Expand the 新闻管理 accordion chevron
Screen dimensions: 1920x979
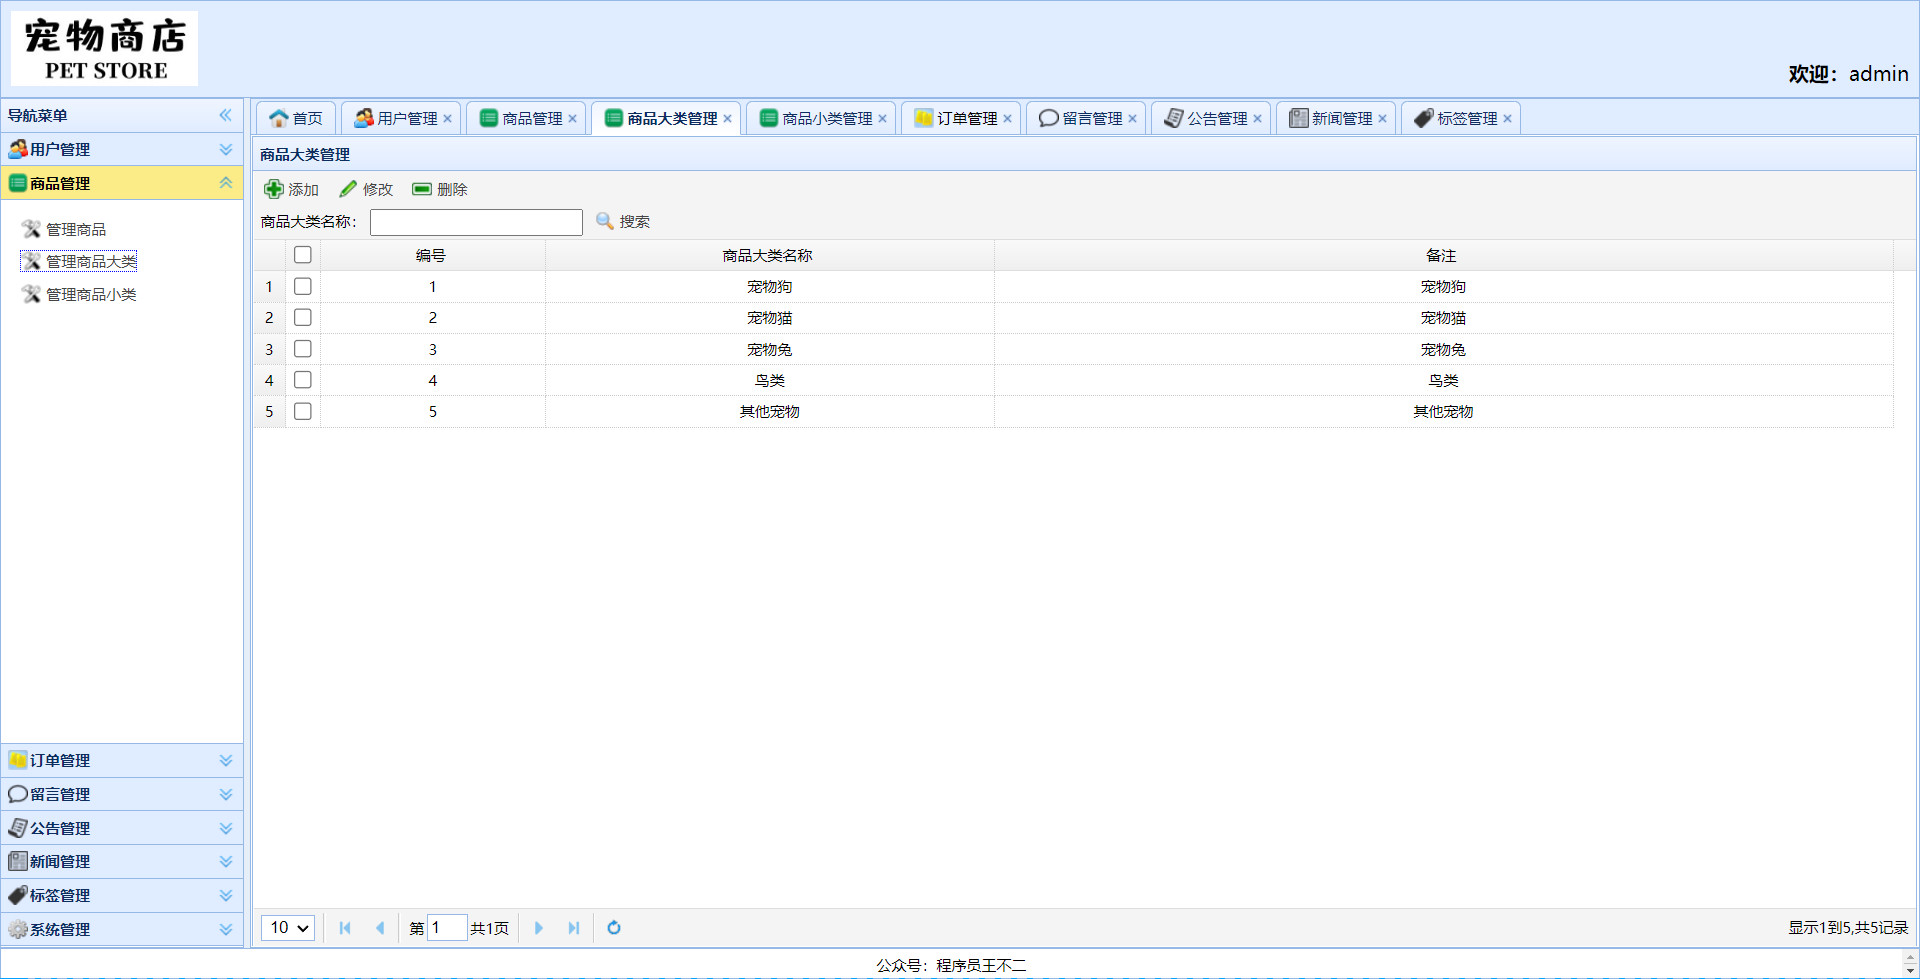pyautogui.click(x=226, y=861)
